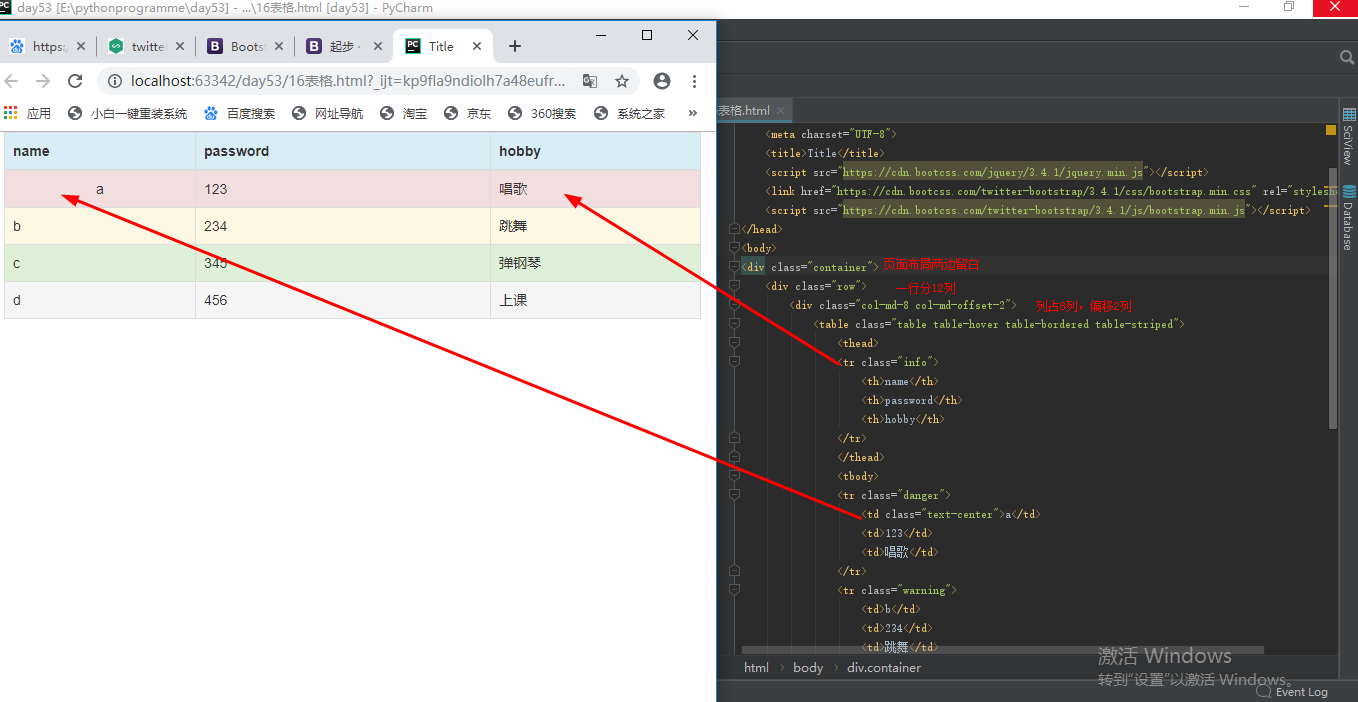Fold the tr class danger block

coord(734,495)
